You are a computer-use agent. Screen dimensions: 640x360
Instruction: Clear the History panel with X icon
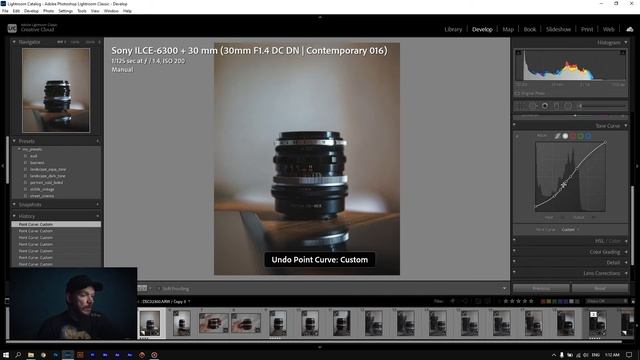tap(98, 216)
